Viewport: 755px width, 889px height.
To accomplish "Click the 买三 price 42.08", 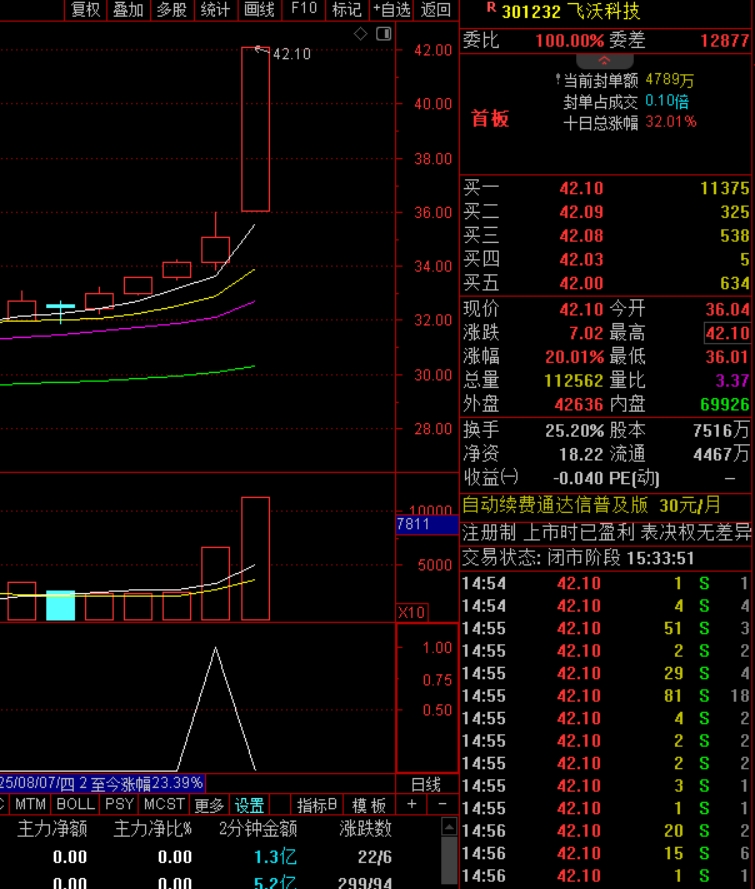I will [x=581, y=236].
